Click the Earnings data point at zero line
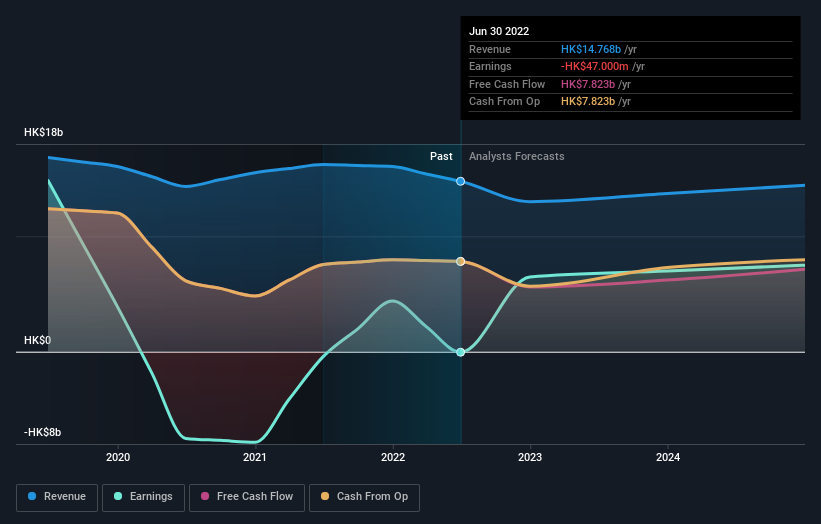821x524 pixels. (460, 352)
